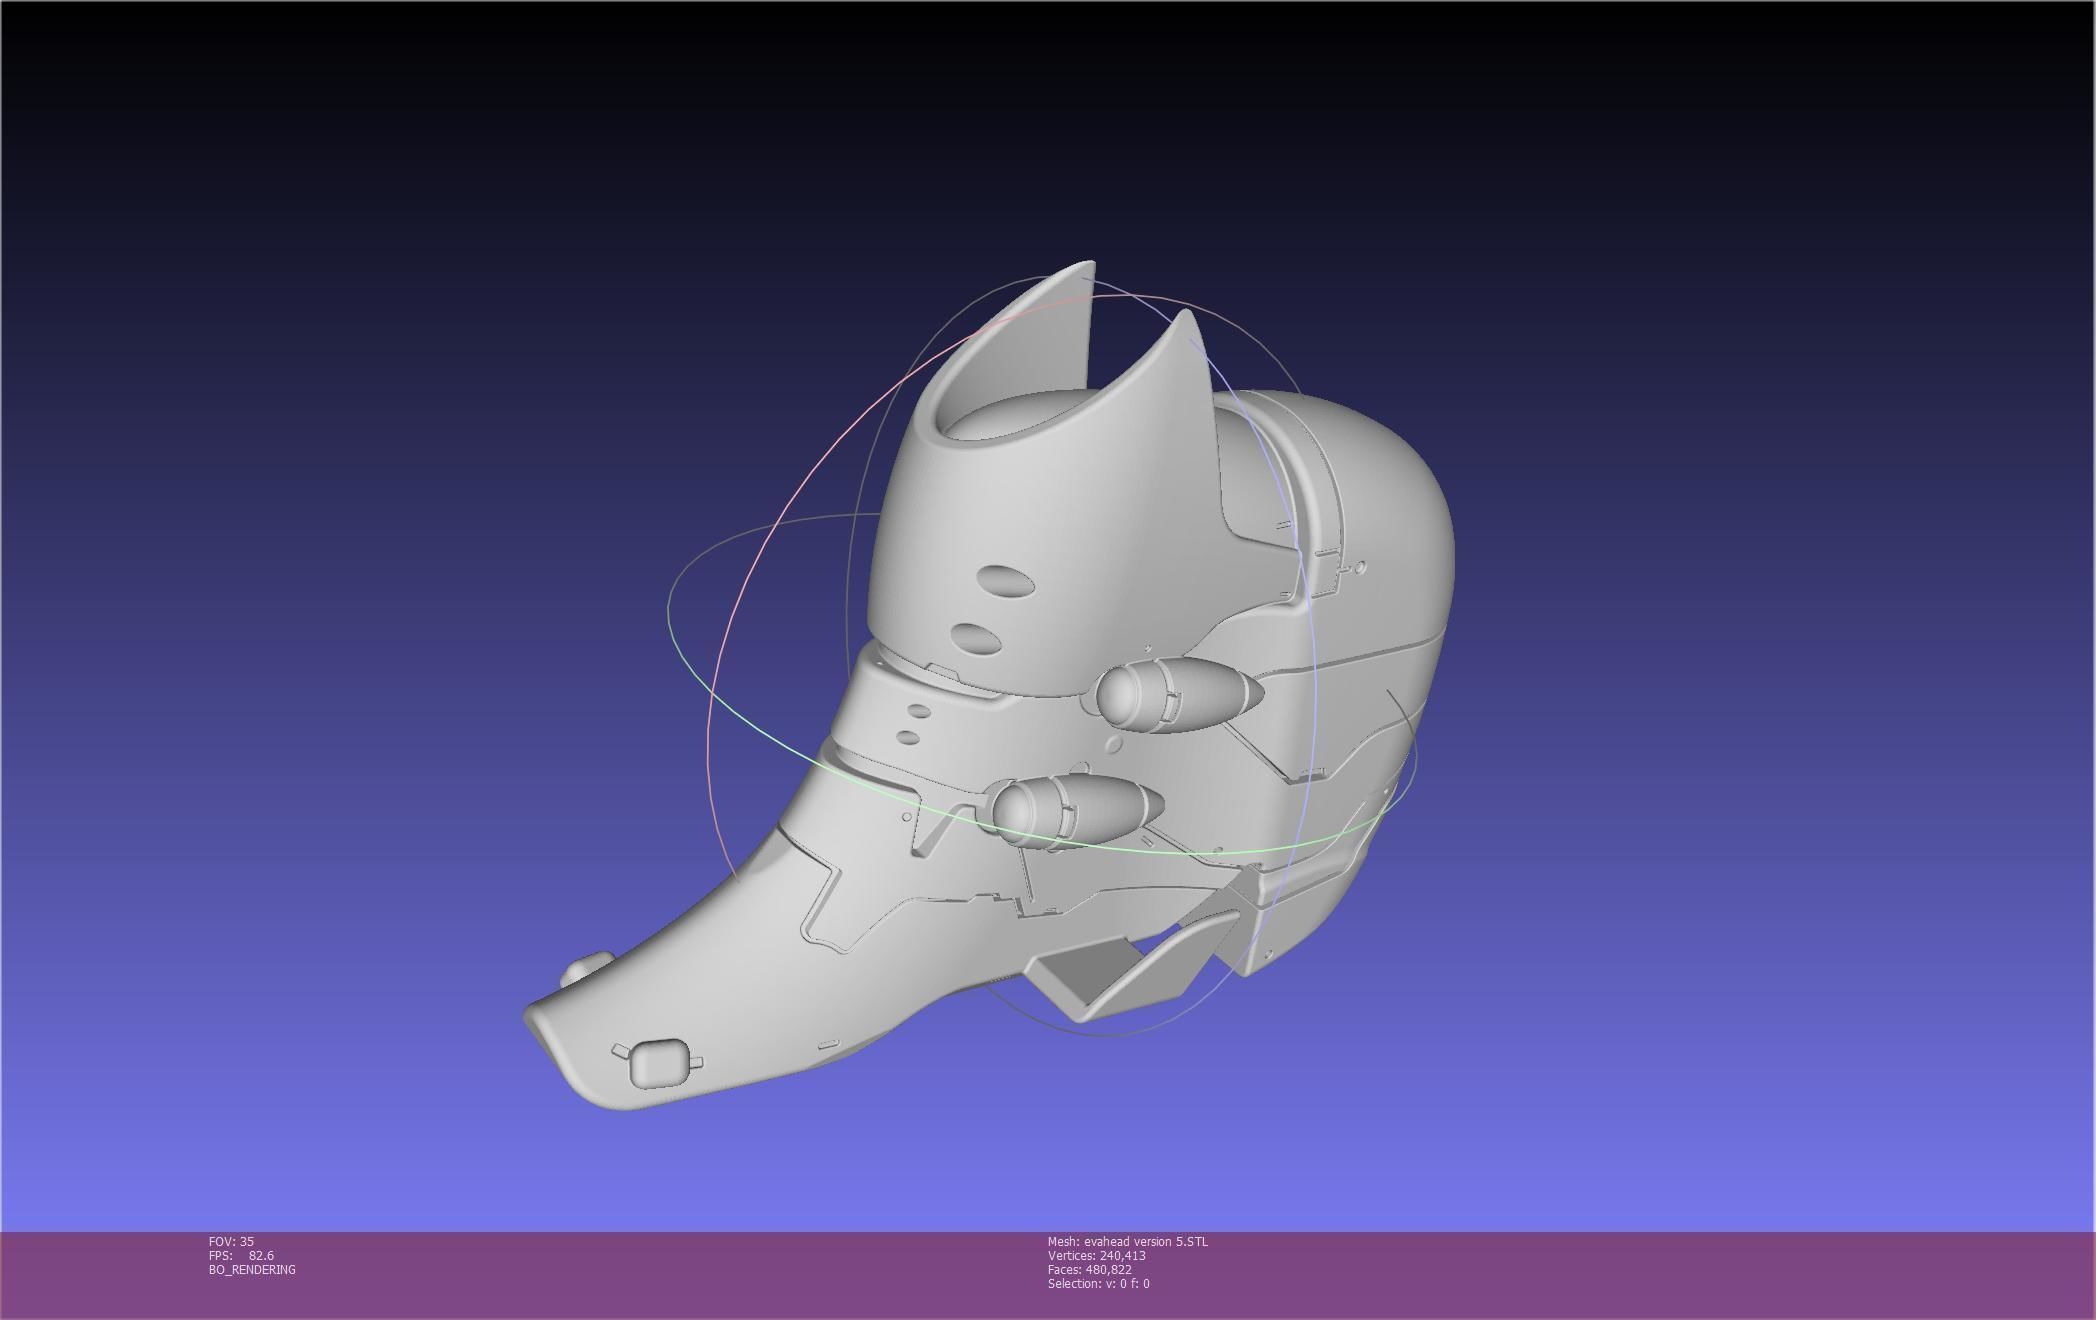2096x1320 pixels.
Task: Click the 'Vertices: 240,413' info line
Action: pyautogui.click(x=1096, y=1255)
